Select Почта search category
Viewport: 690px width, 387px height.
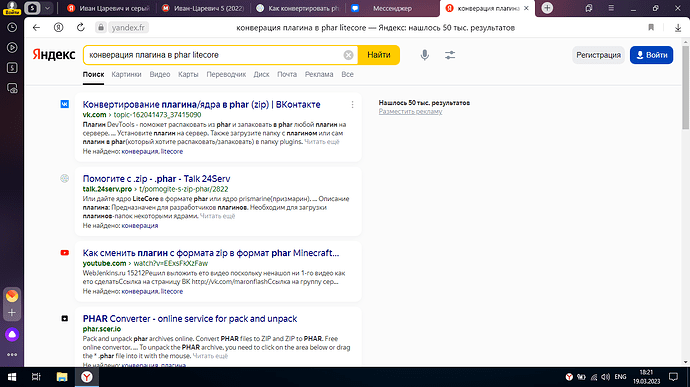tap(287, 74)
